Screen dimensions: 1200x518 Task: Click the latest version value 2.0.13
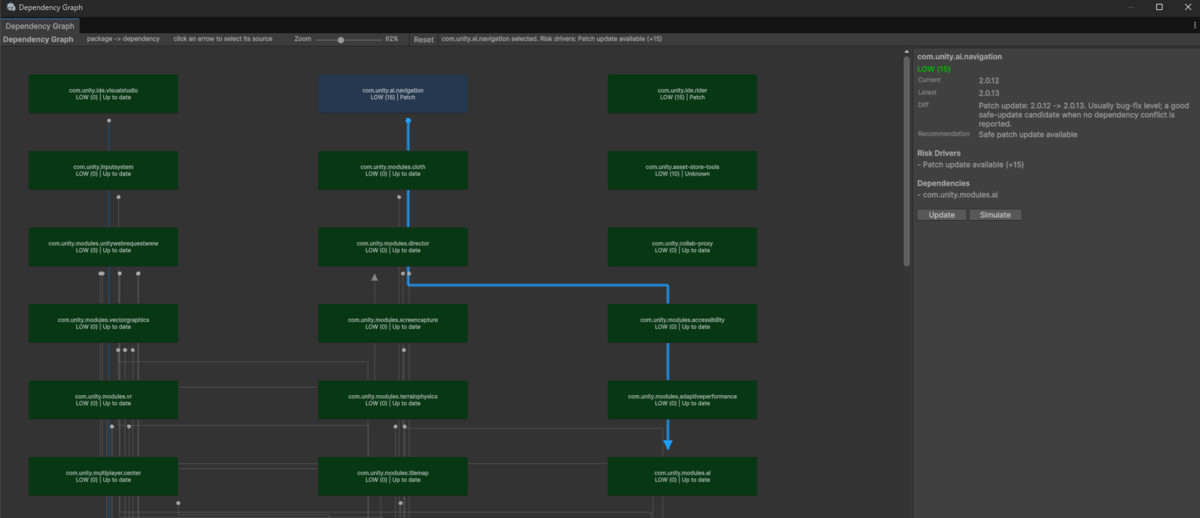989,92
